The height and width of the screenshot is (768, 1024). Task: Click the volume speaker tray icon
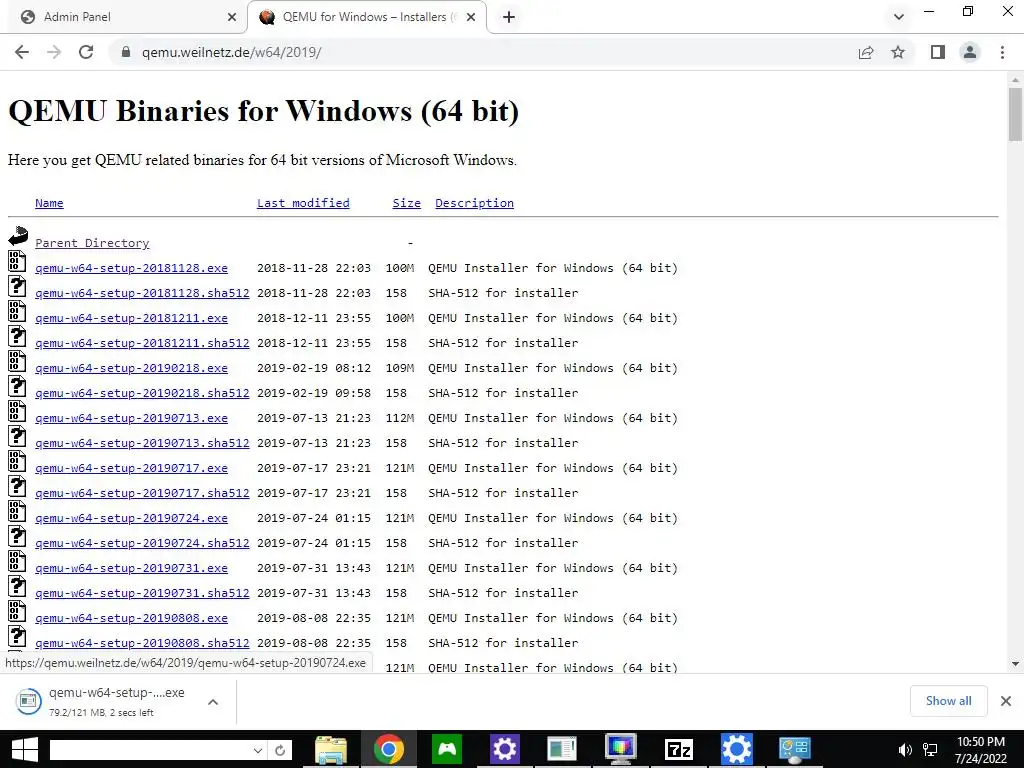tap(905, 750)
